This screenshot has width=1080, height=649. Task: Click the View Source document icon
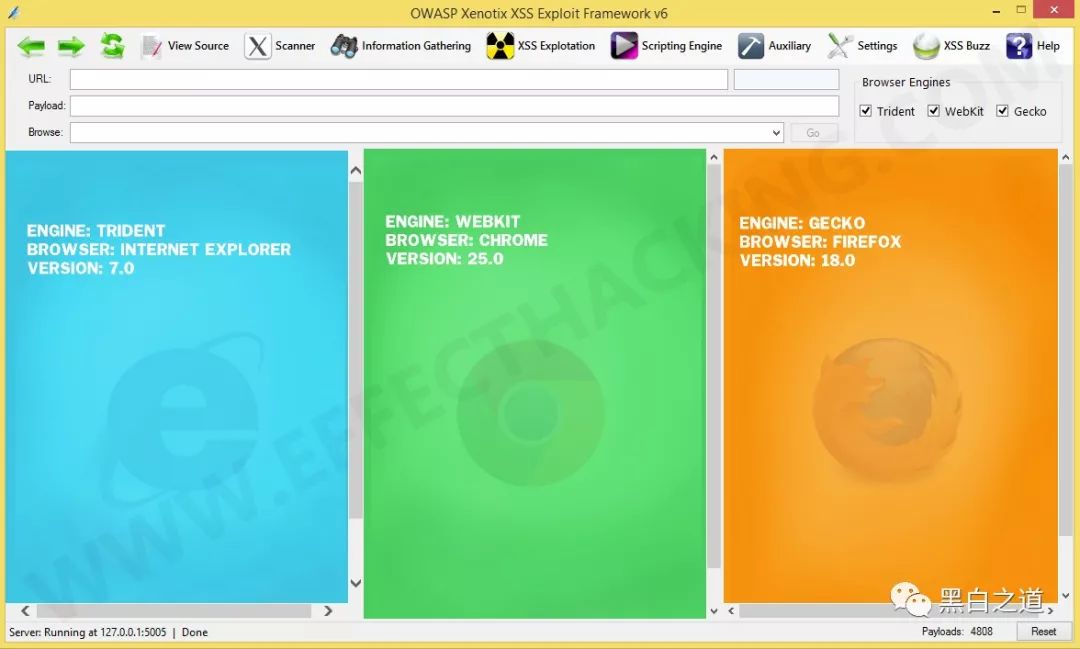[x=151, y=46]
